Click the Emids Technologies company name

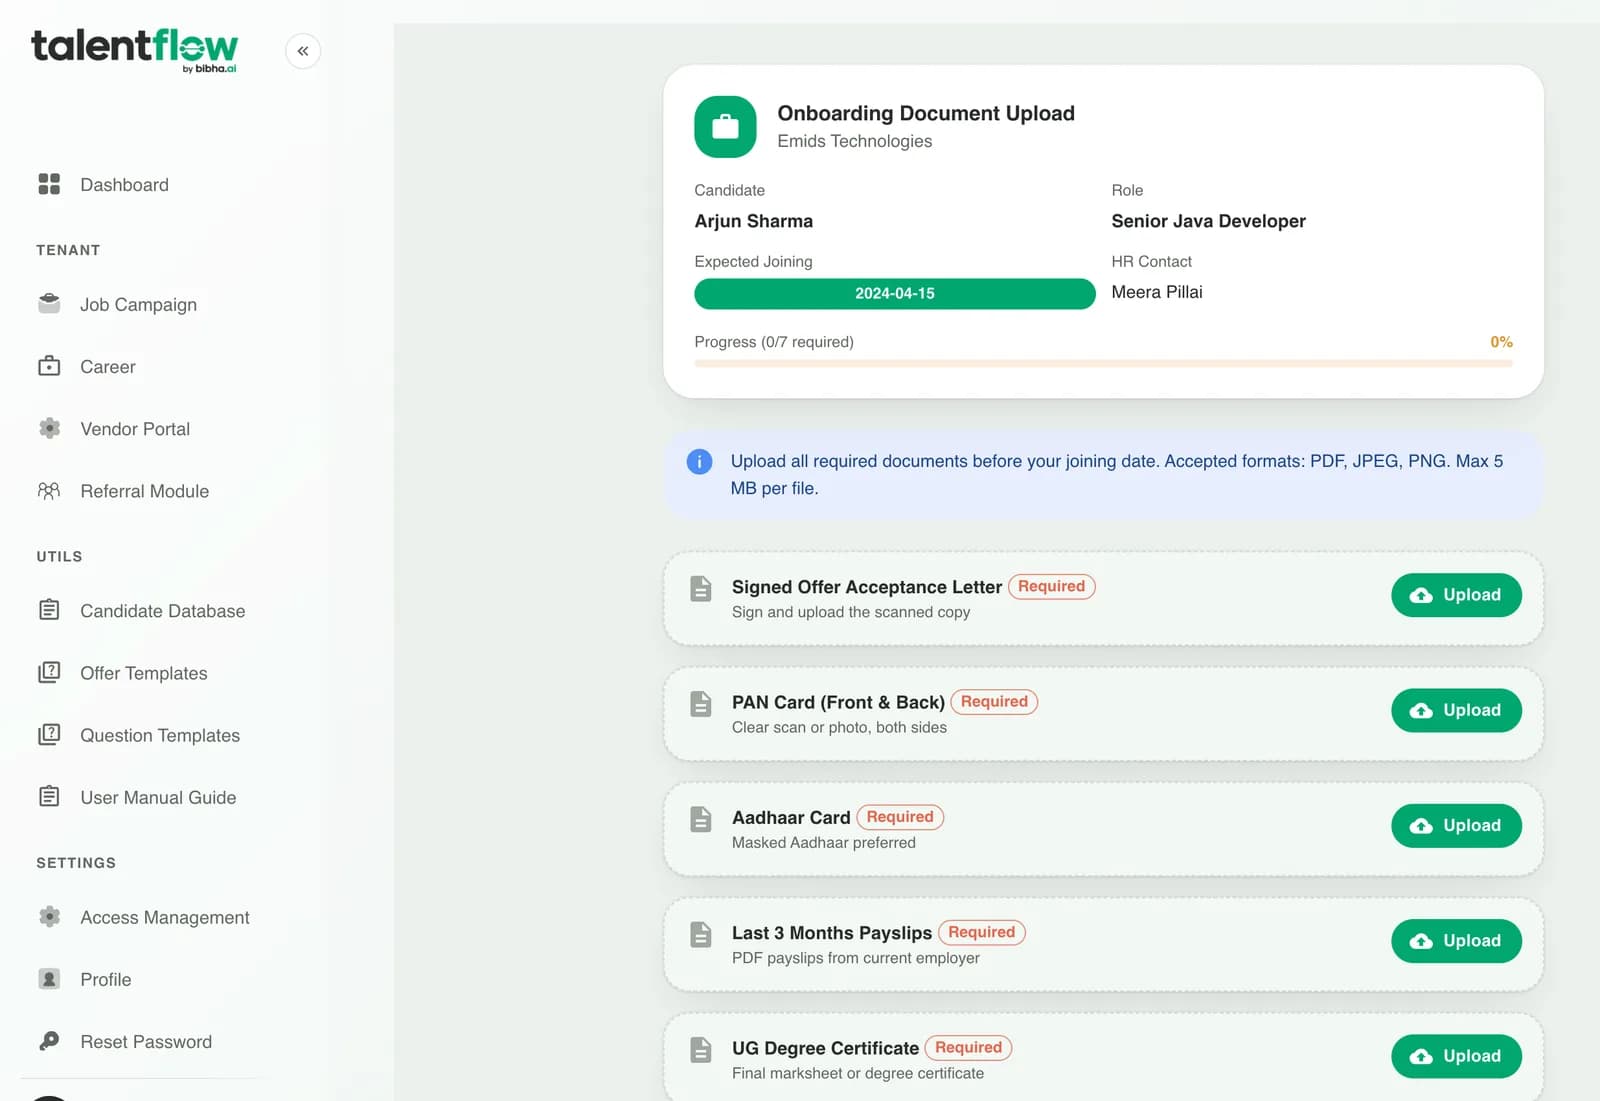tap(855, 141)
